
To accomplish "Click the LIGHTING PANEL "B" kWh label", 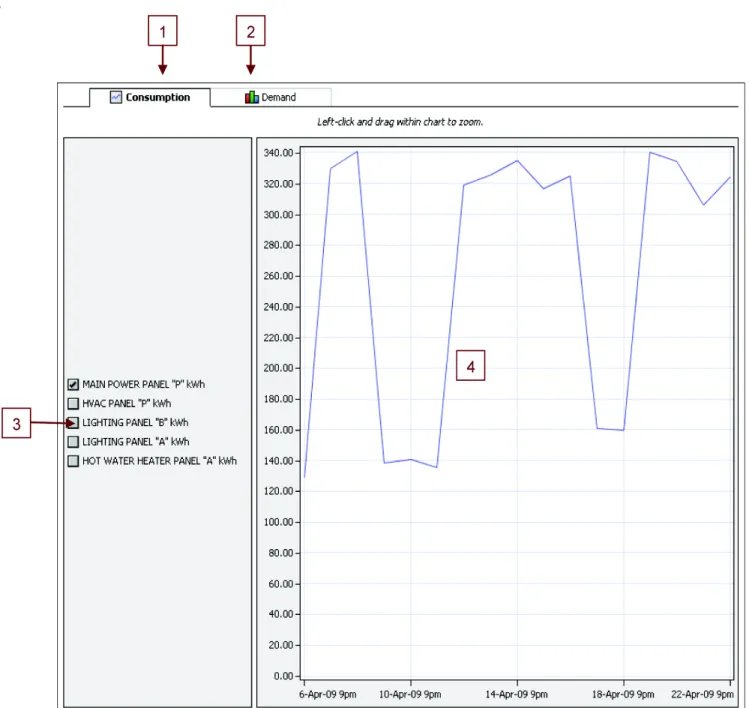I will pos(135,423).
